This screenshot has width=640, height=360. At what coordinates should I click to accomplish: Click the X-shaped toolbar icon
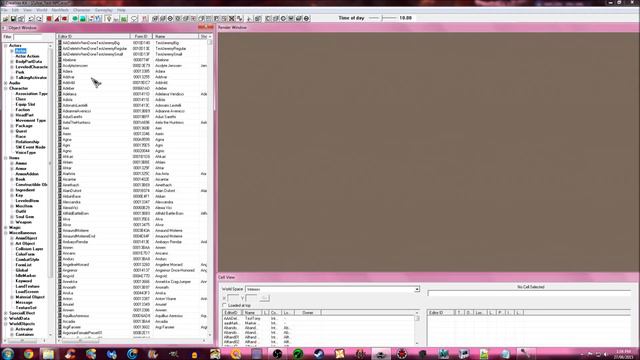(x=231, y=19)
